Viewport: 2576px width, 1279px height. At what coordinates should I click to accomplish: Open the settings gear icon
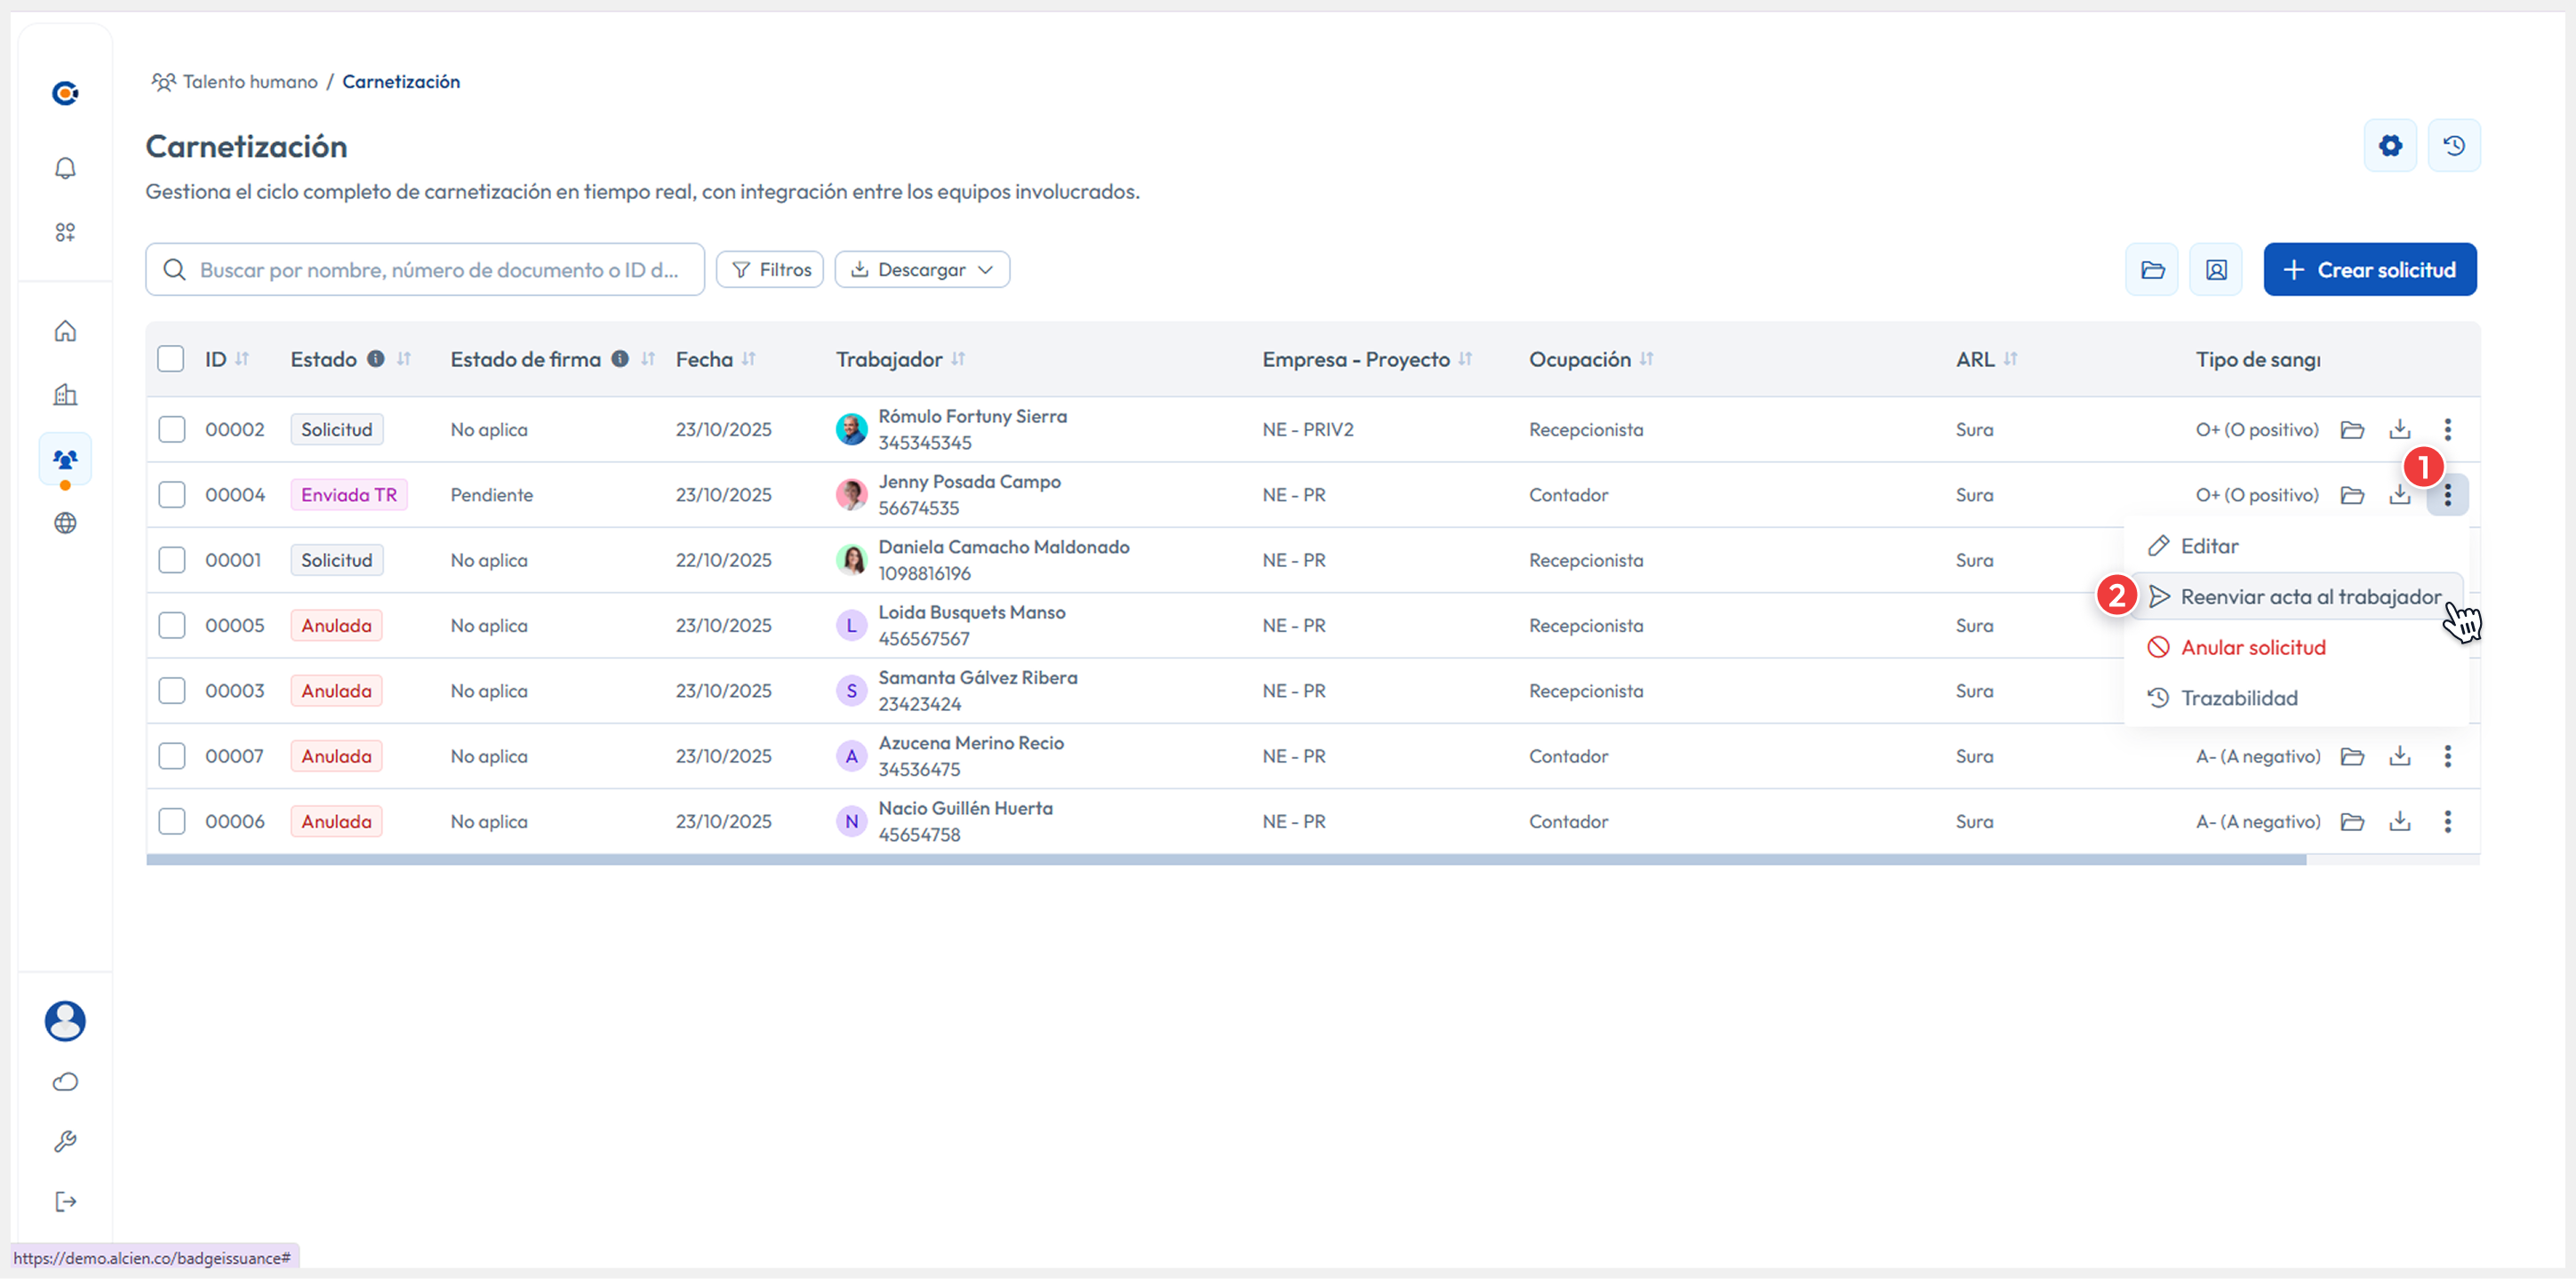pos(2390,146)
